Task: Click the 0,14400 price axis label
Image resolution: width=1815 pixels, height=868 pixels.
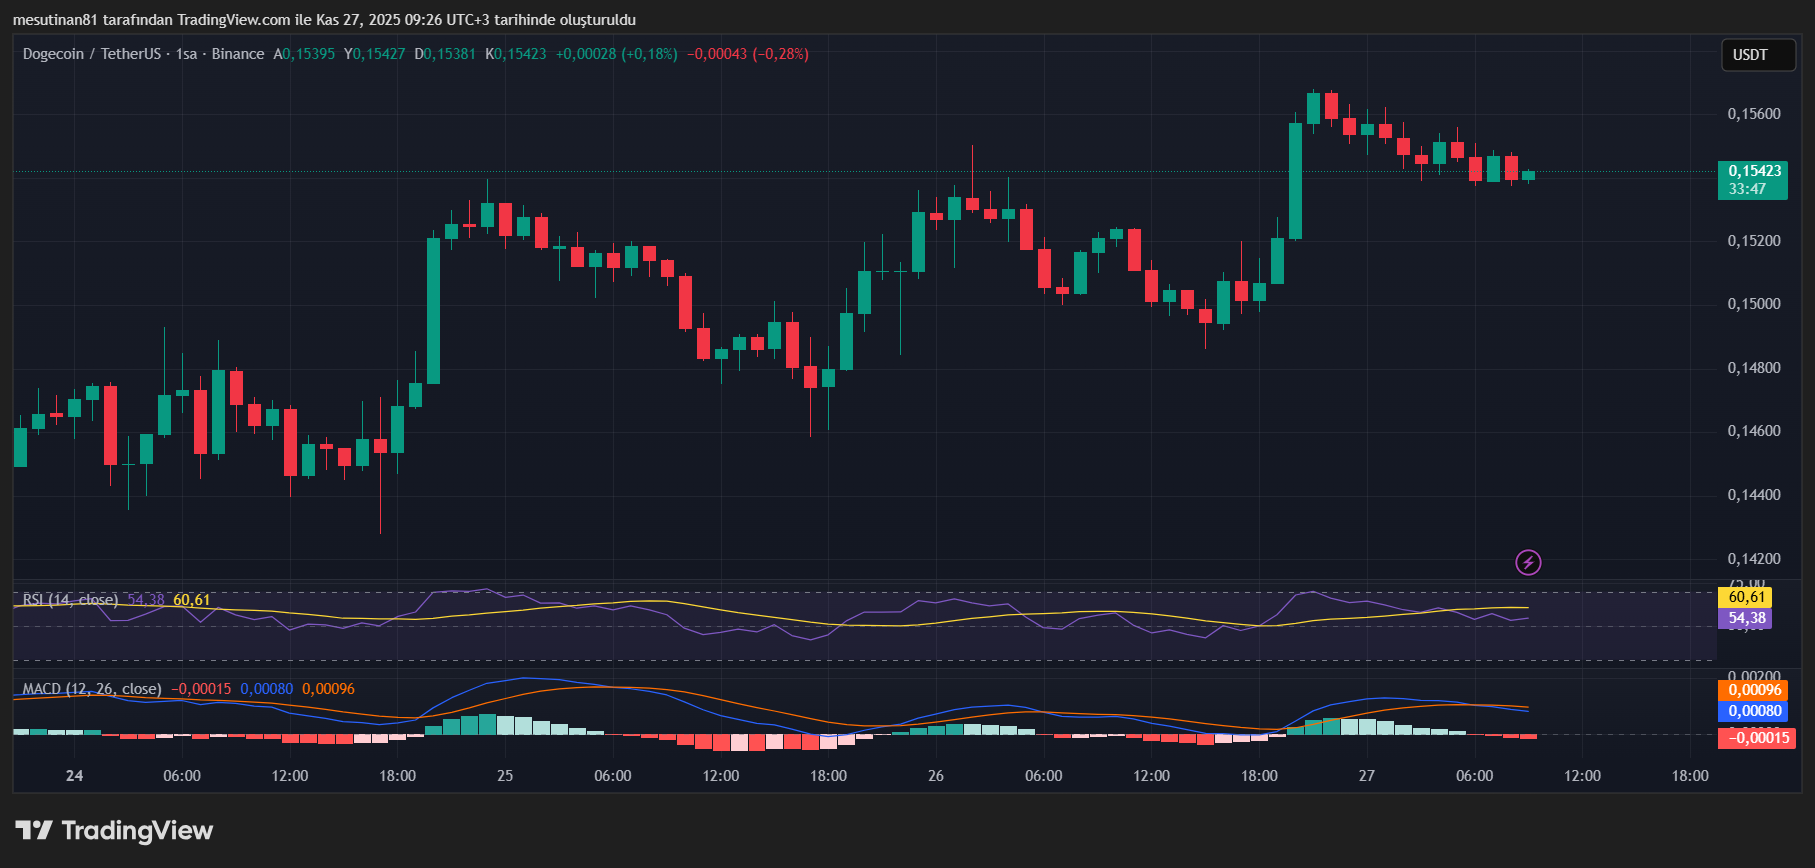Action: point(1753,495)
